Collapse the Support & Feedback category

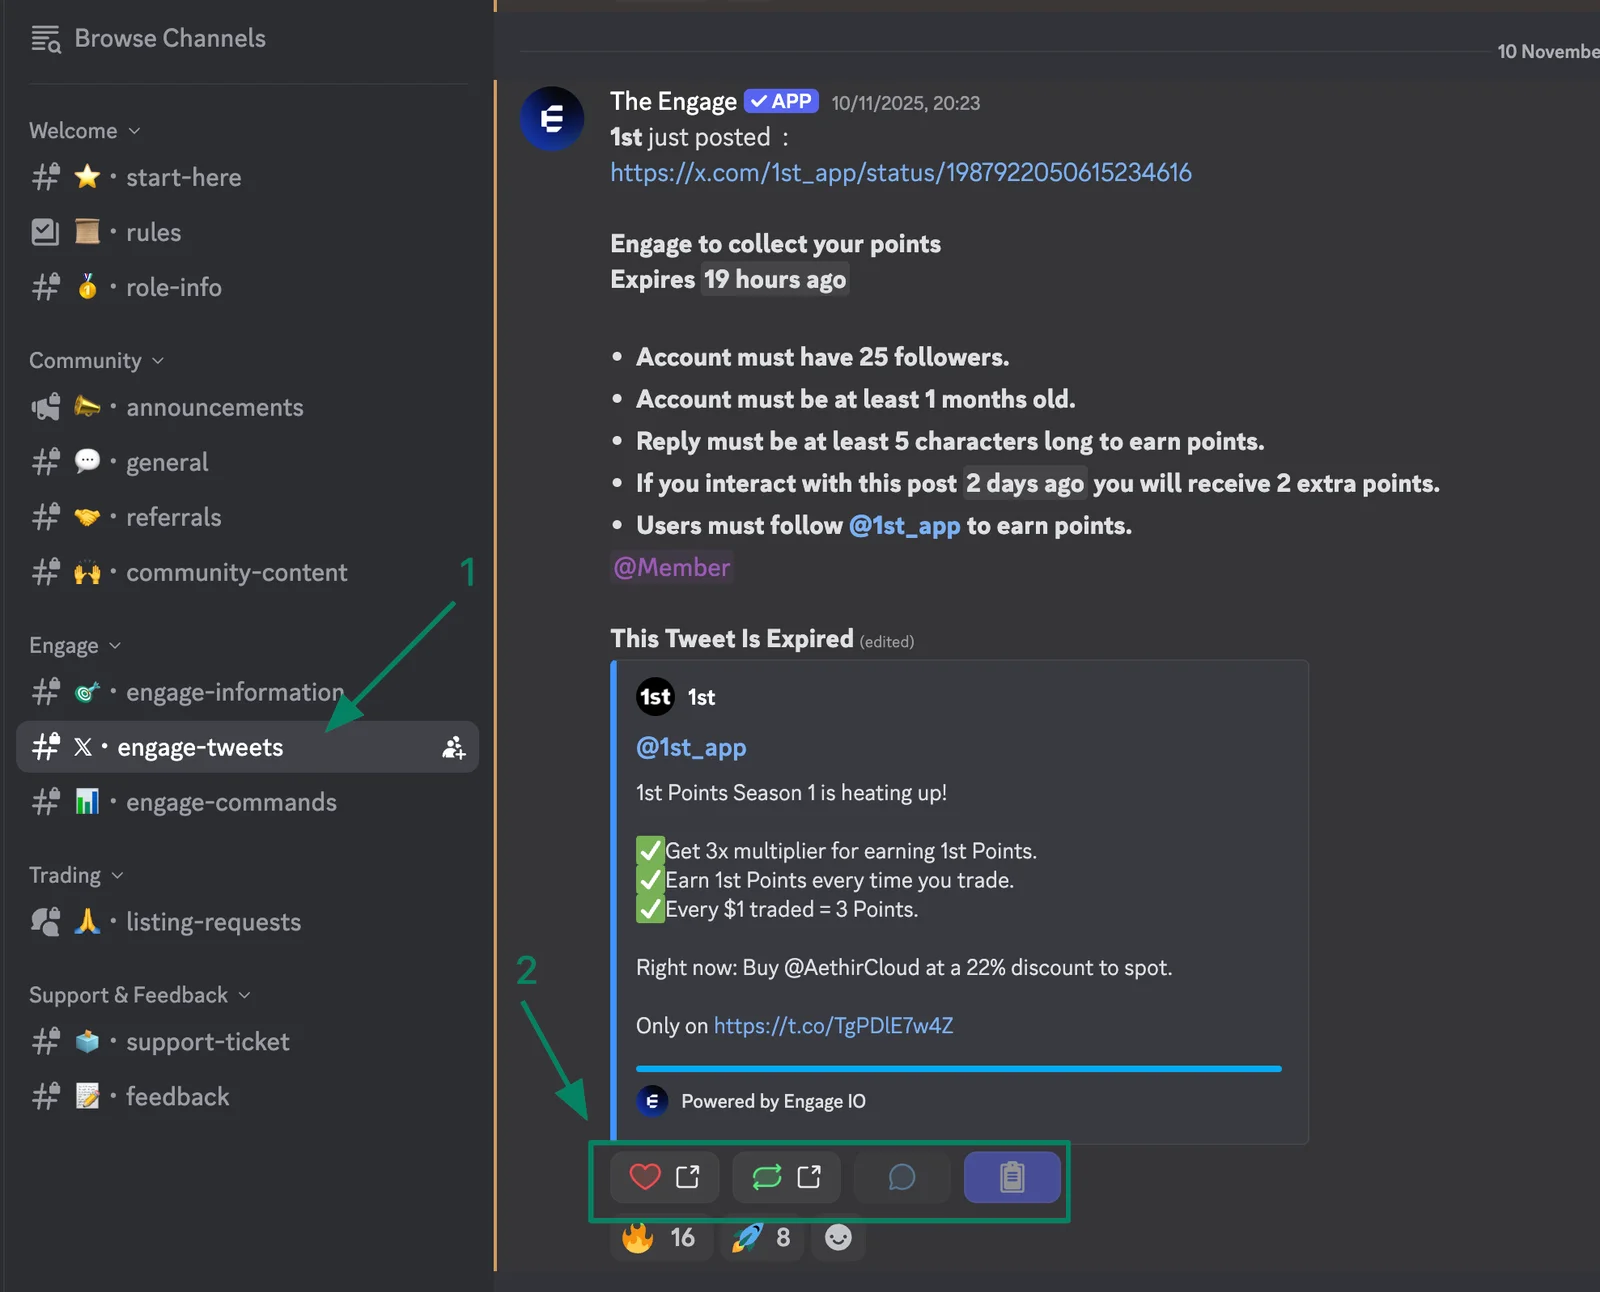click(140, 996)
